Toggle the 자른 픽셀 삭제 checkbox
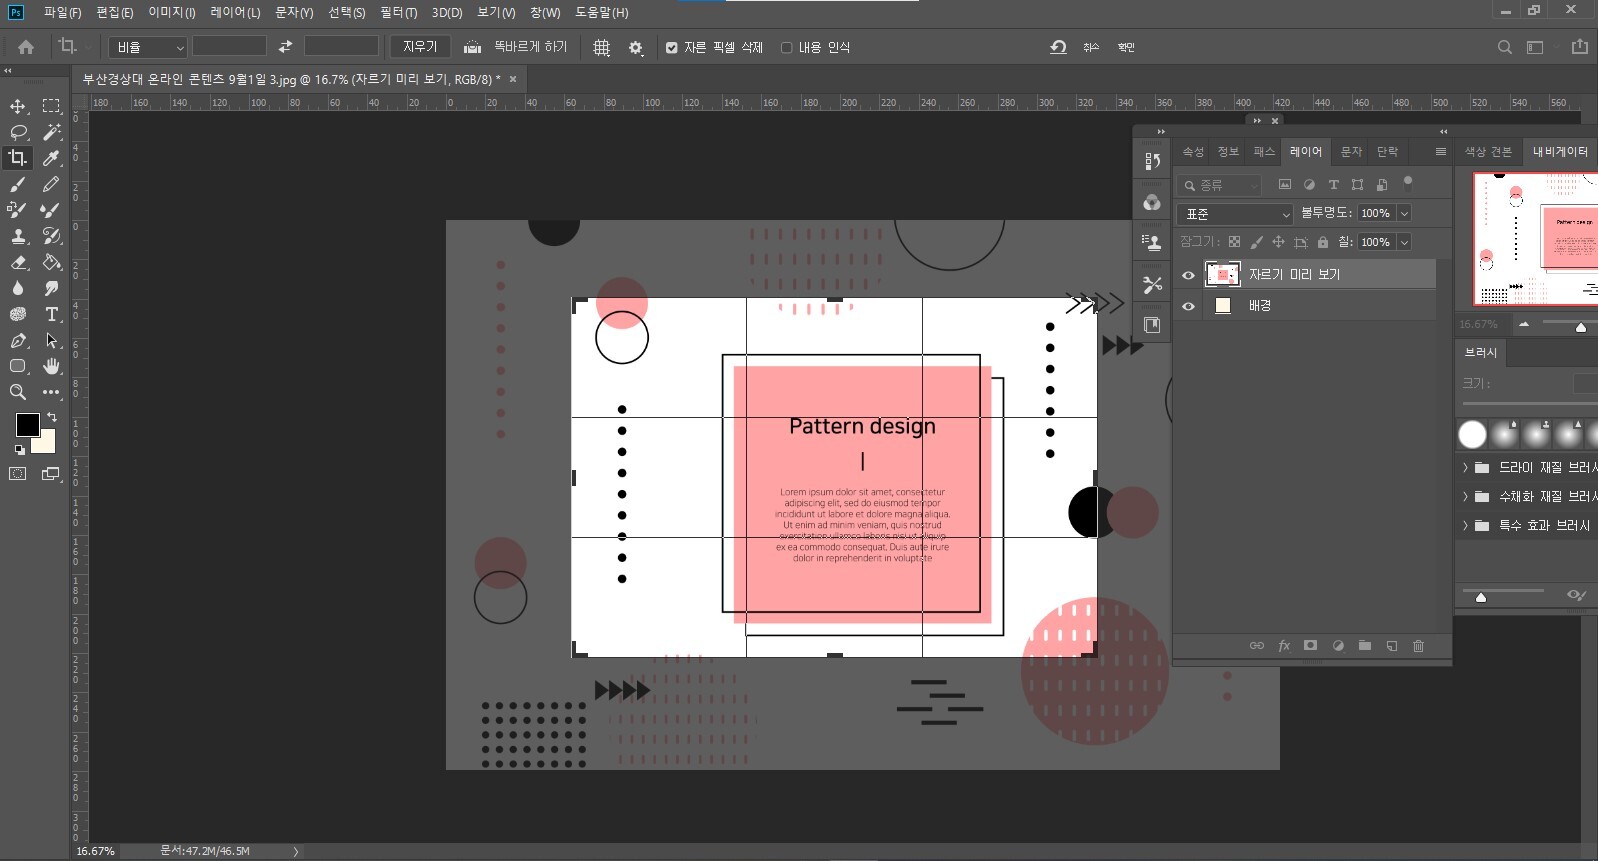This screenshot has width=1598, height=861. pyautogui.click(x=671, y=47)
